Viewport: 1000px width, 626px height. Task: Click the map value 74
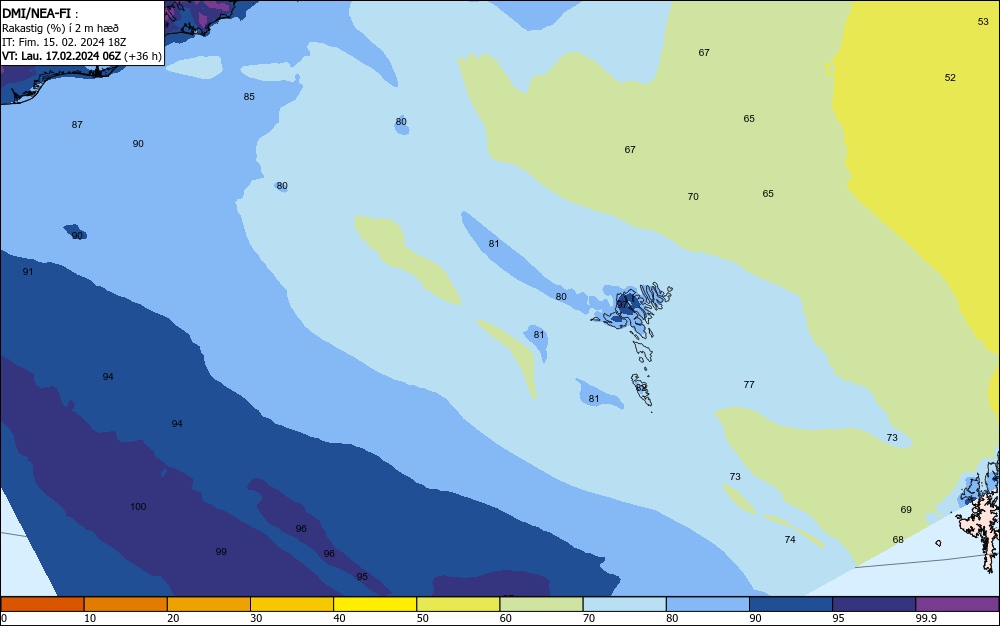tap(790, 540)
